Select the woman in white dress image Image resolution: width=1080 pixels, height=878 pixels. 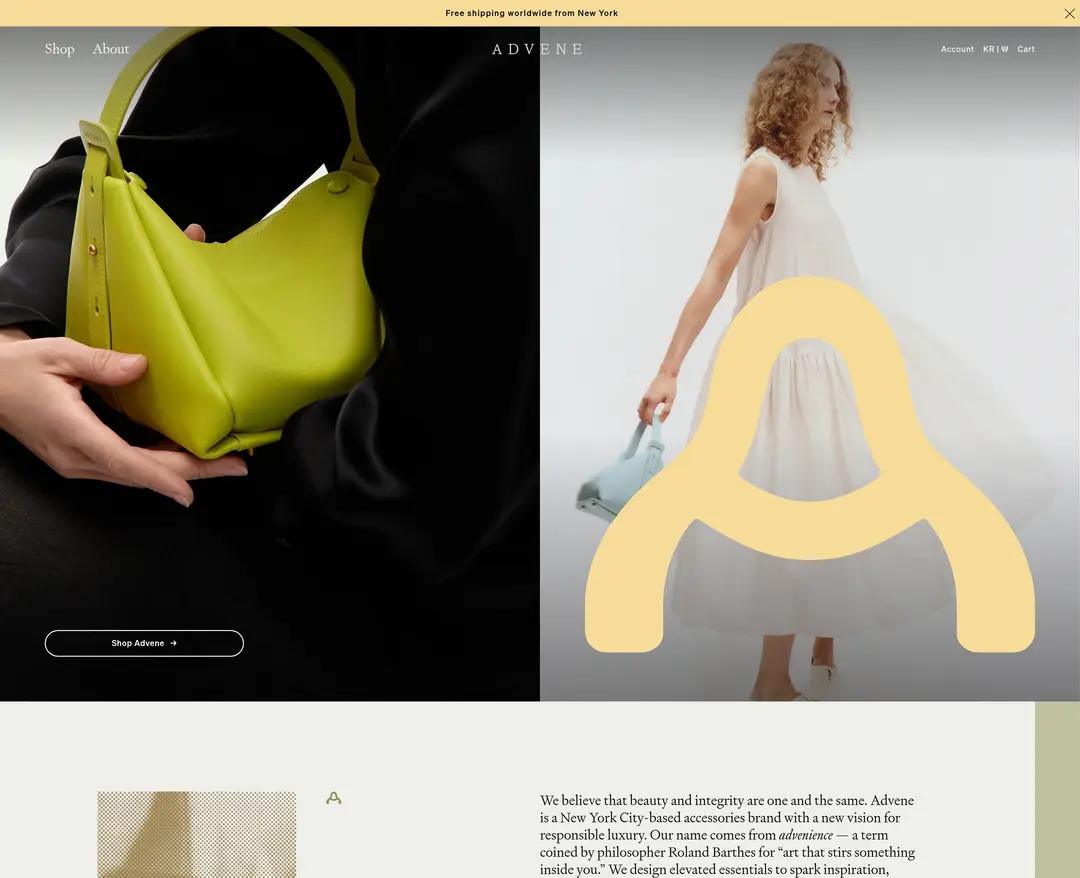810,364
